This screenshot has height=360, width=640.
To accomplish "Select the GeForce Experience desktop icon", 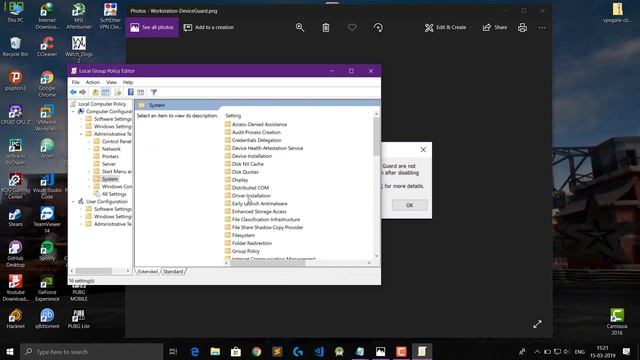I will 47,288.
